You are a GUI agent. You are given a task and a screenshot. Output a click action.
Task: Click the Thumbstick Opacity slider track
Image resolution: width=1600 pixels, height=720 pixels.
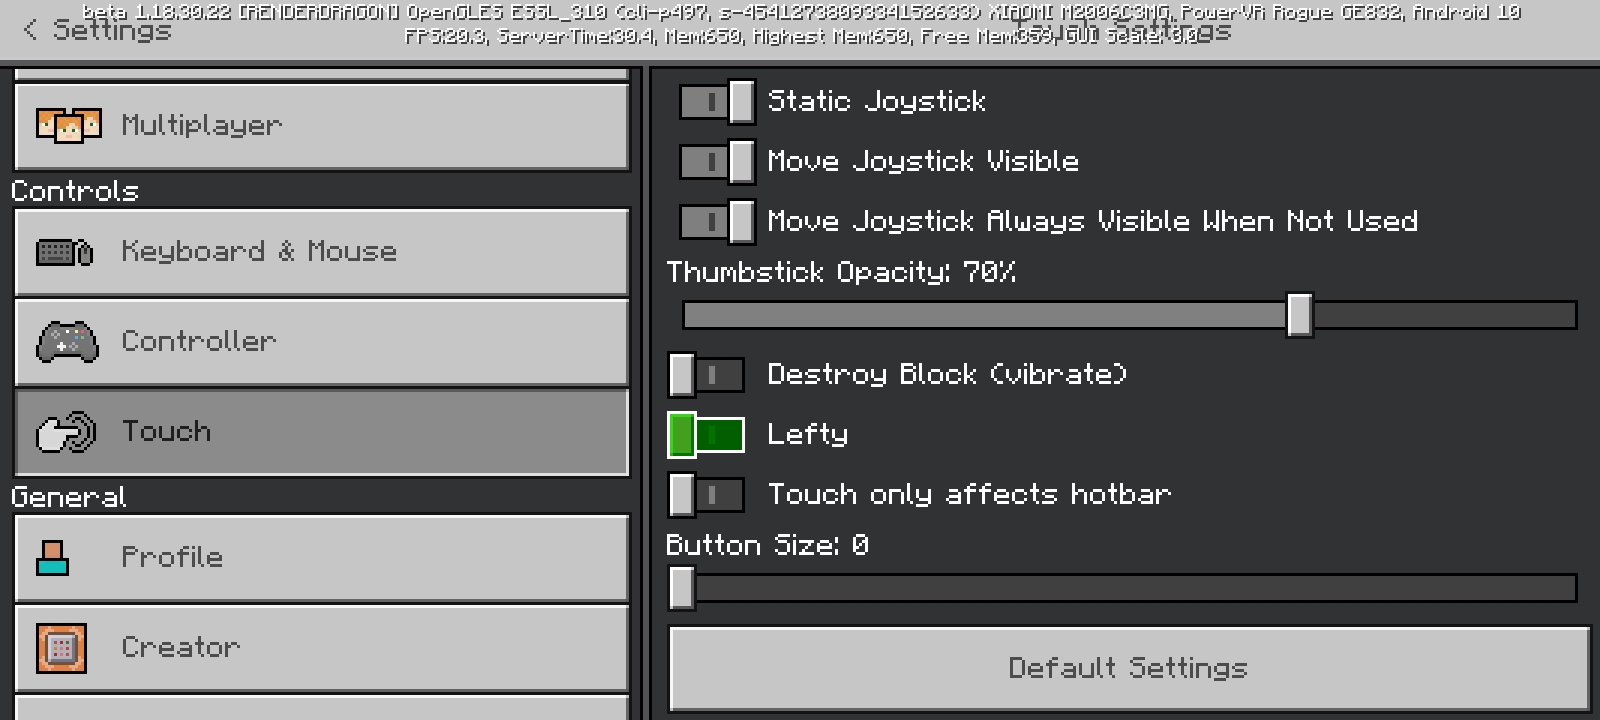coord(1130,315)
